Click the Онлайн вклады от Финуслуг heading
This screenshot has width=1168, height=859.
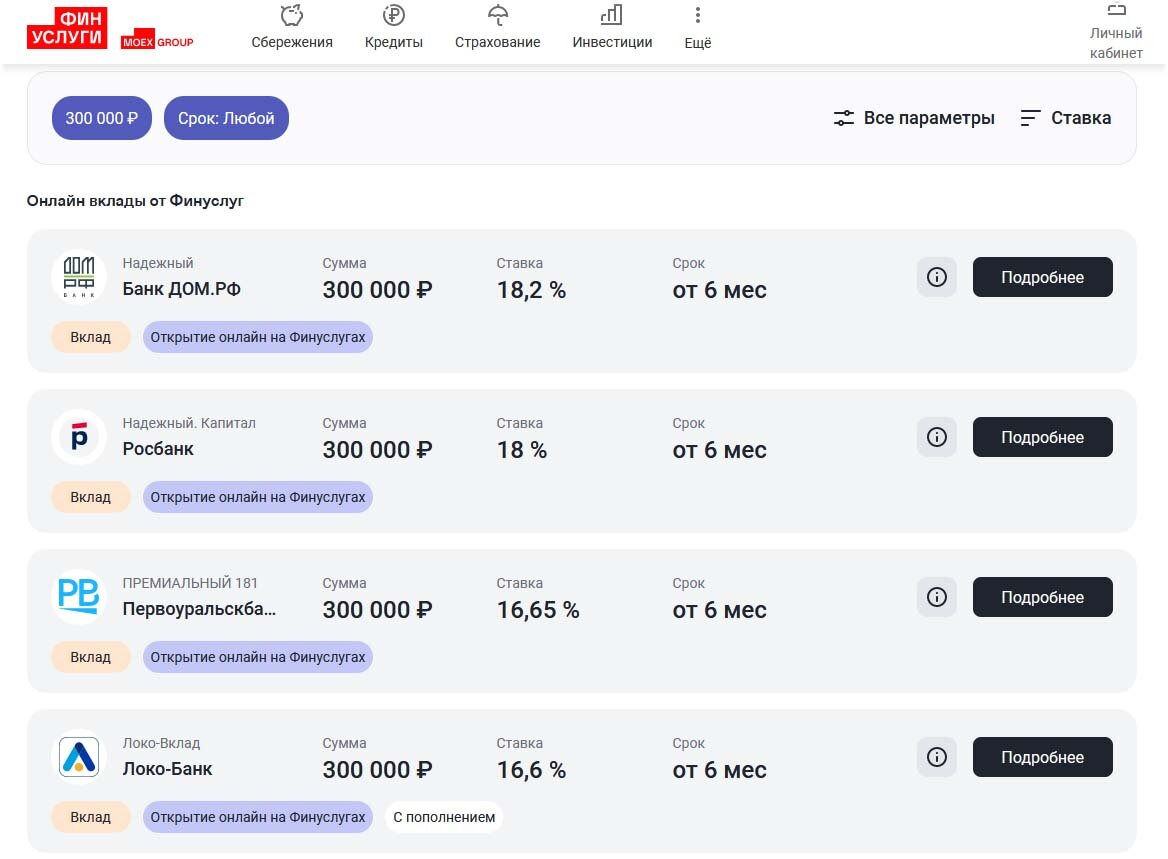136,200
